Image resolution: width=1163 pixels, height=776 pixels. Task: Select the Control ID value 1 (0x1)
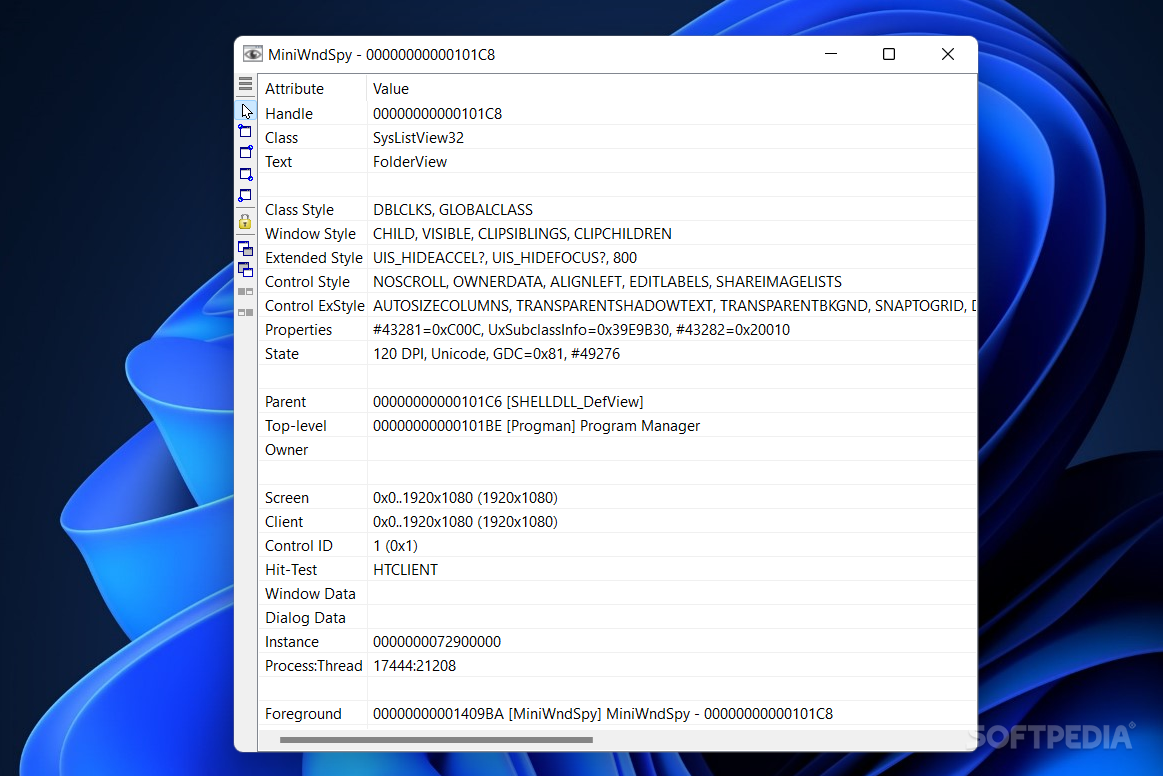point(395,546)
